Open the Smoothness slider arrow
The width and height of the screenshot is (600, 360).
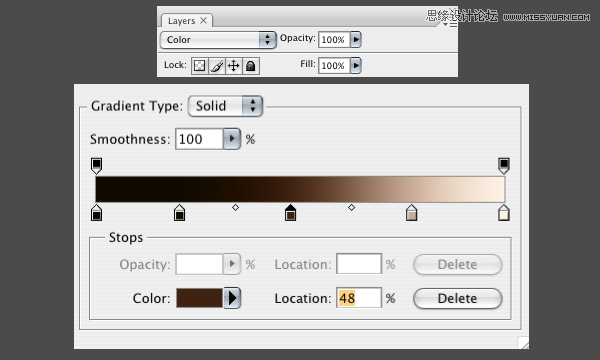(x=232, y=139)
